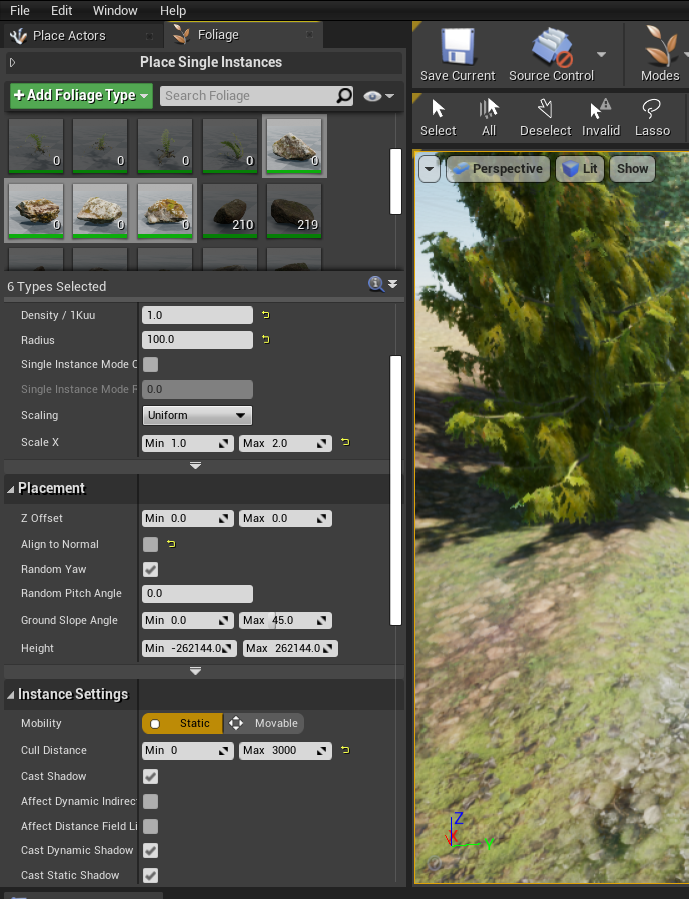The height and width of the screenshot is (899, 689).
Task: Click the search magnifier icon in Search Foliage
Action: pyautogui.click(x=344, y=95)
